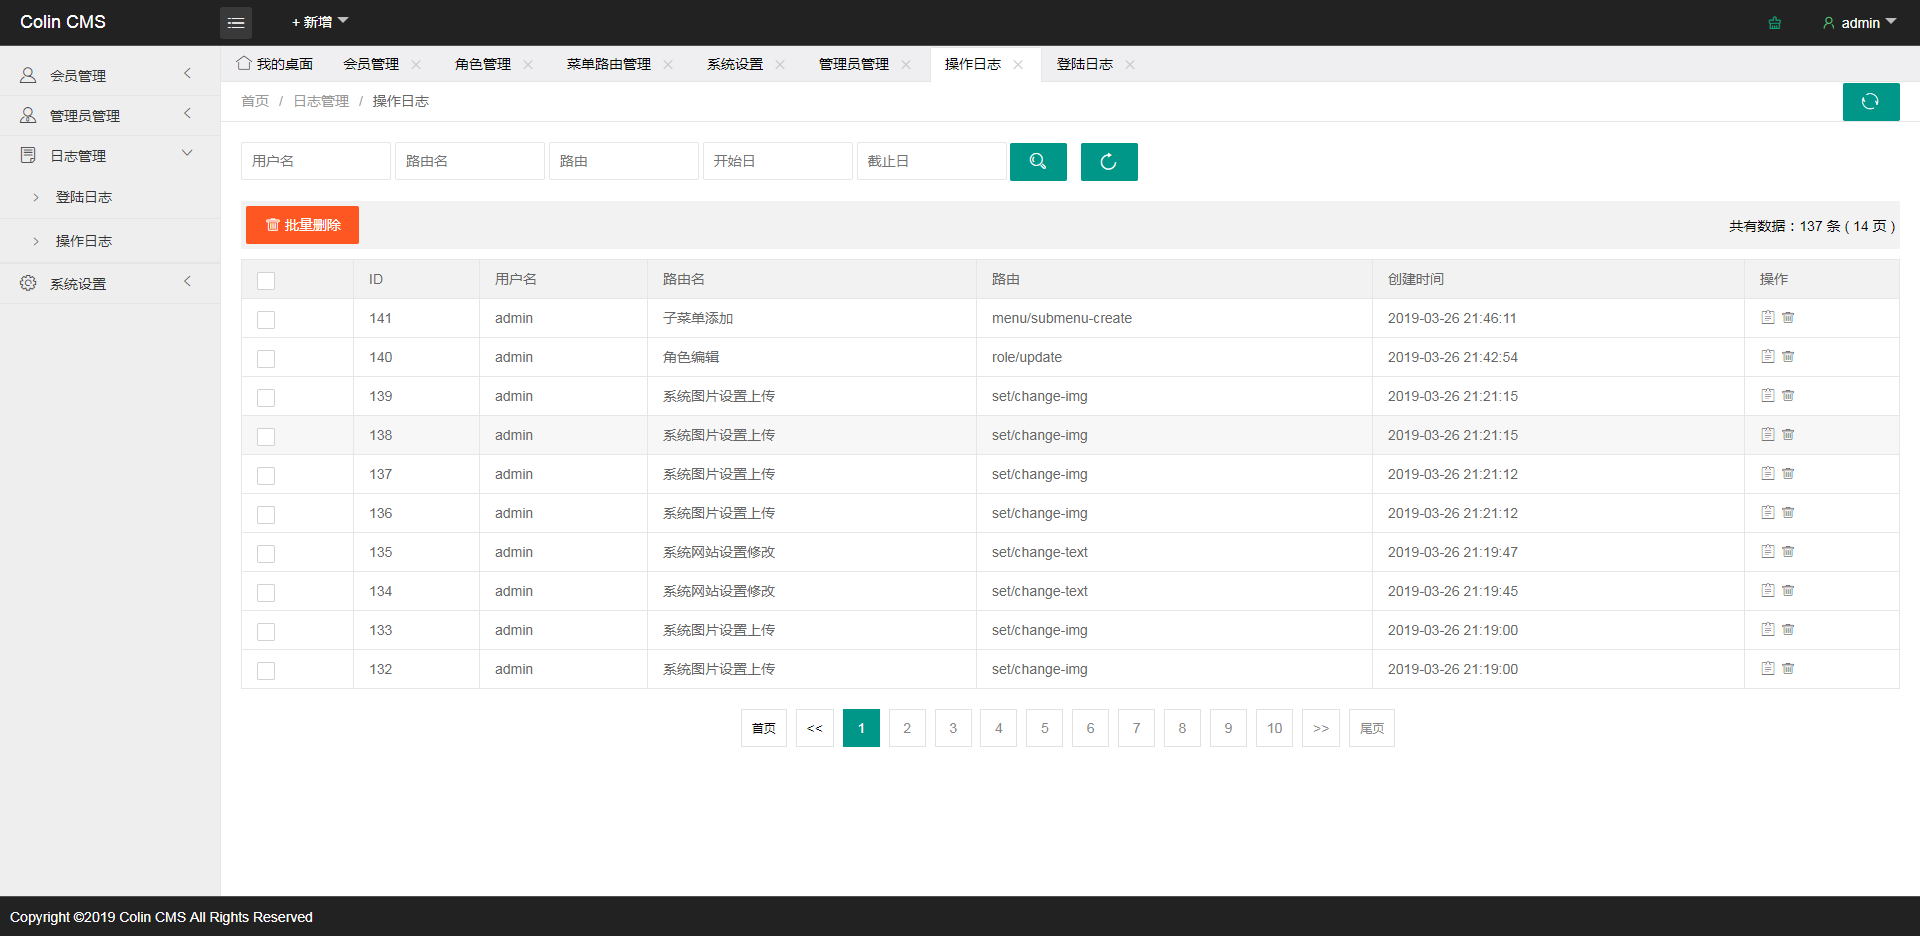The image size is (1920, 936).
Task: Delete log row ID 138
Action: [x=1788, y=435]
